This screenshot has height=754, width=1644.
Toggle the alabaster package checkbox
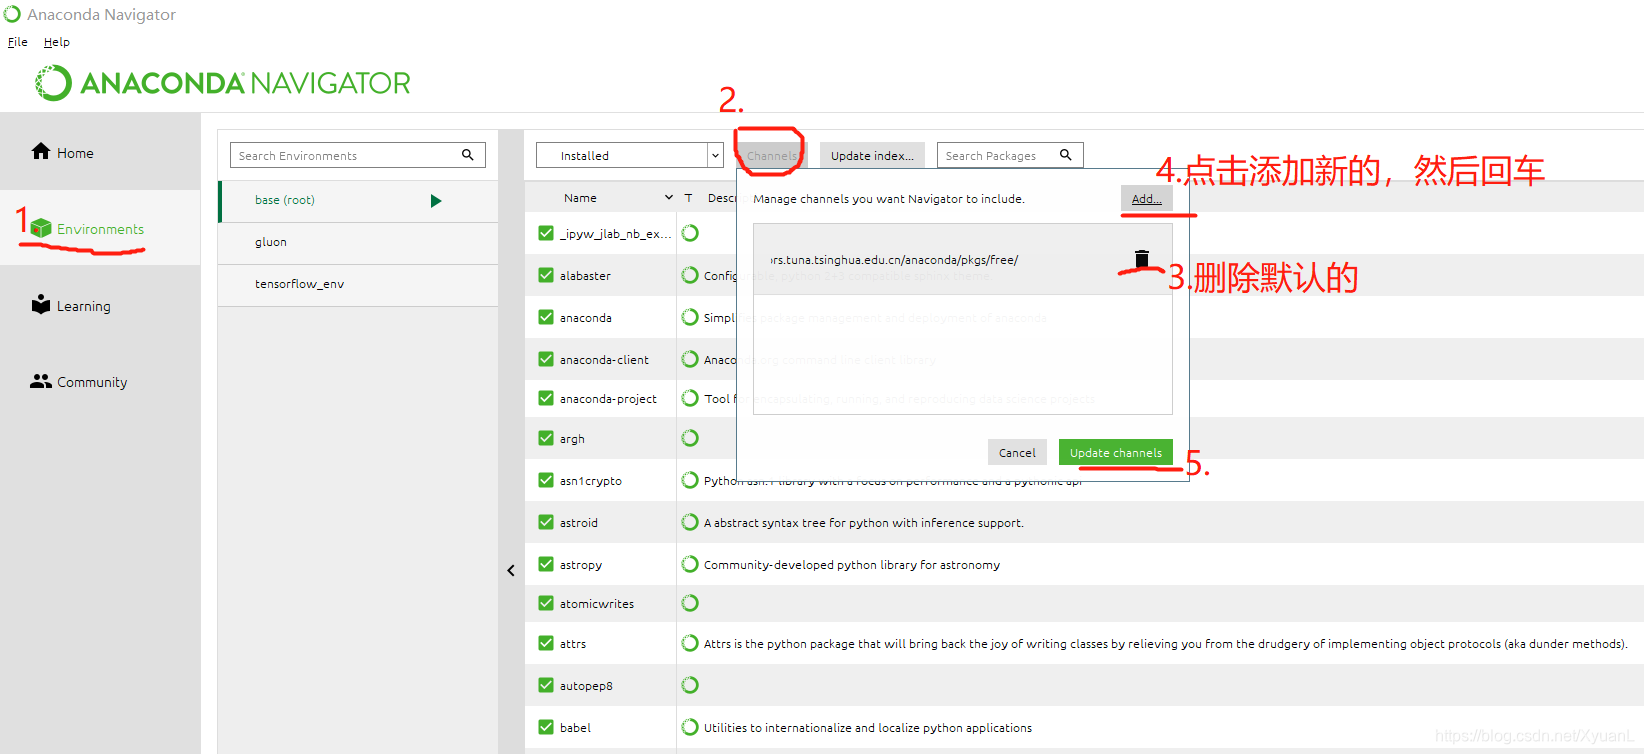(546, 275)
